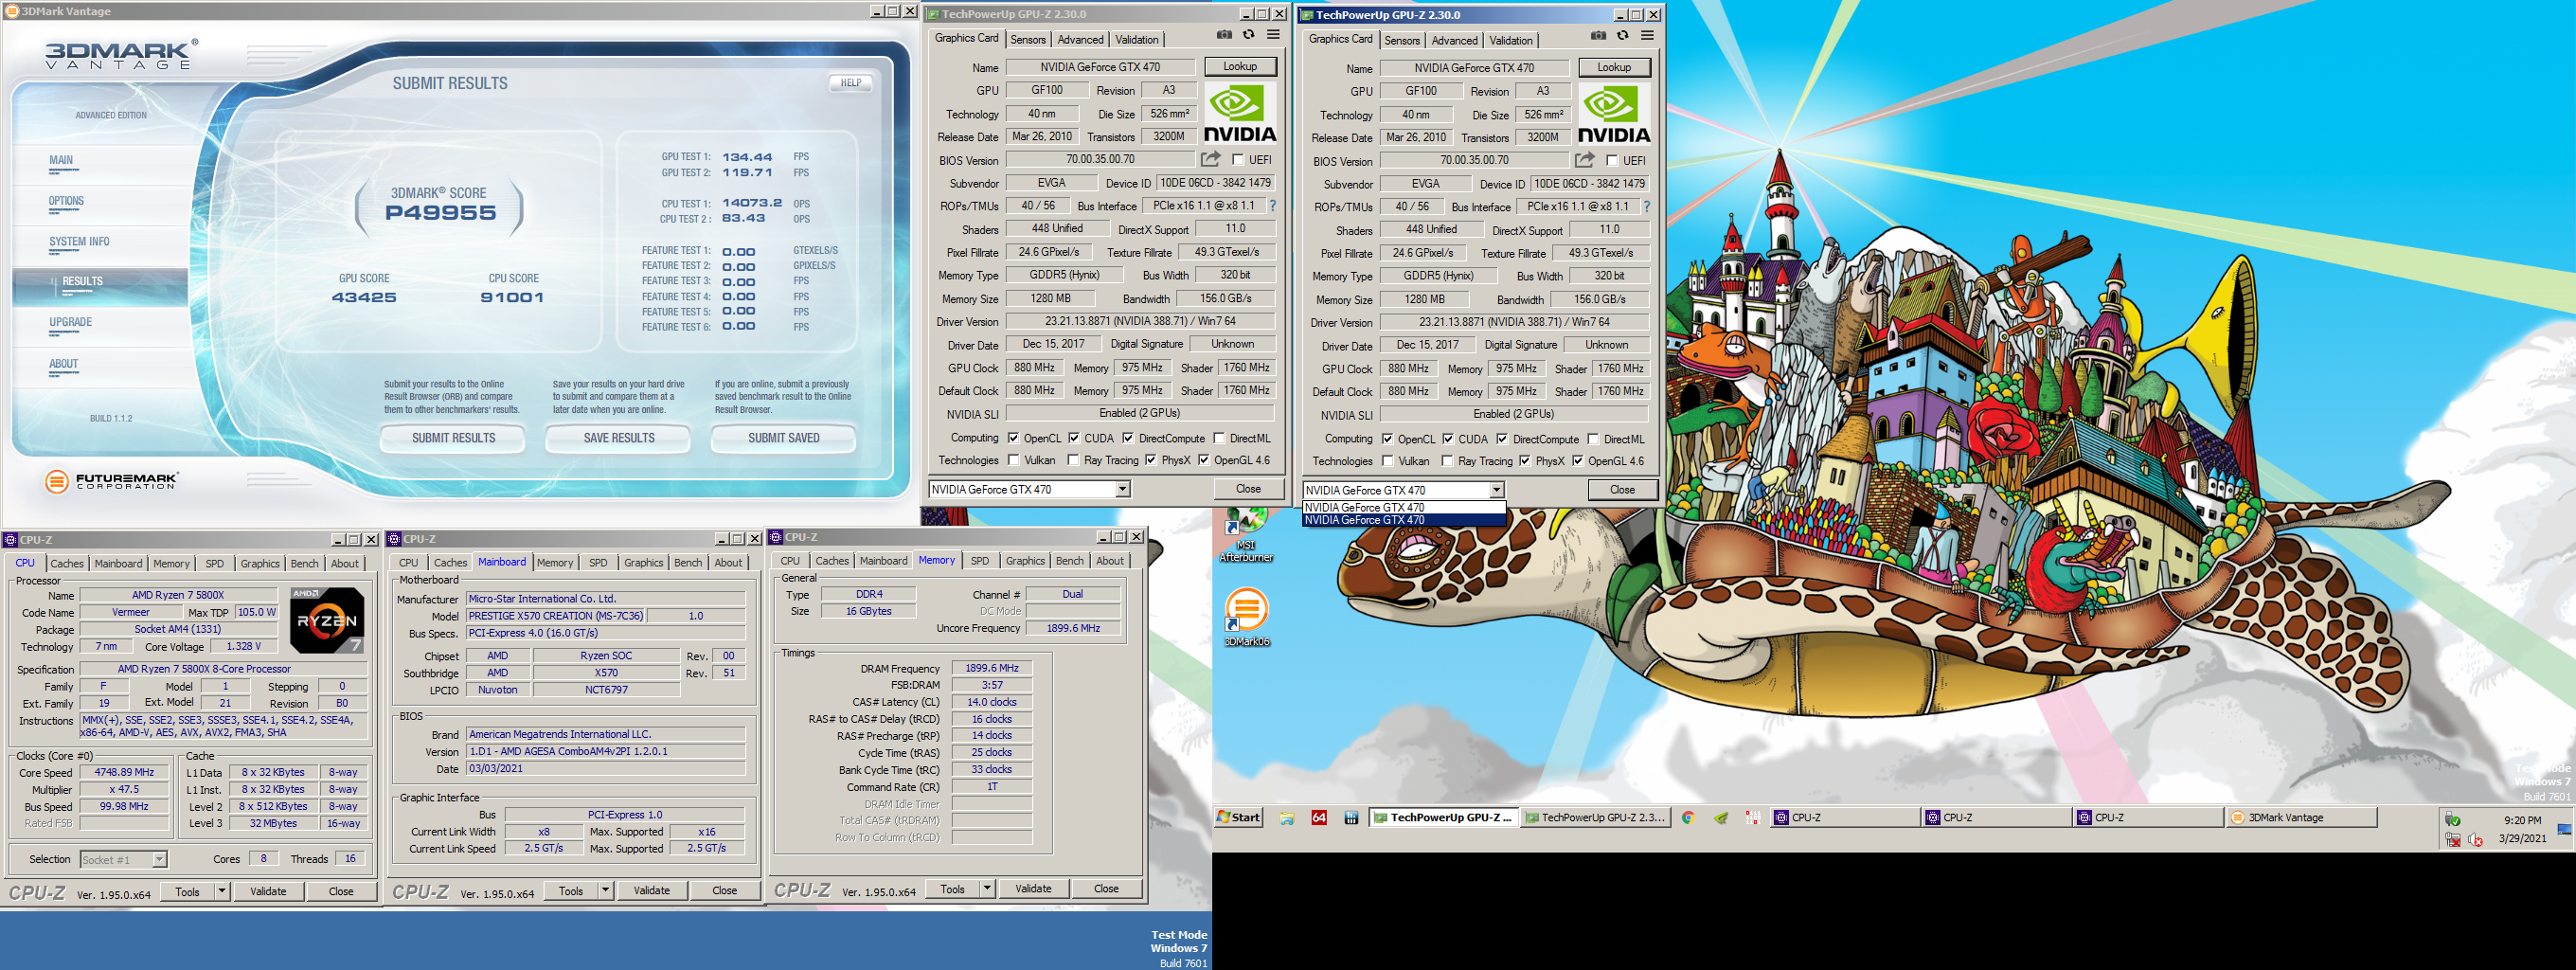
Task: Open Validation tab in right GPU-Z window
Action: (x=1510, y=40)
